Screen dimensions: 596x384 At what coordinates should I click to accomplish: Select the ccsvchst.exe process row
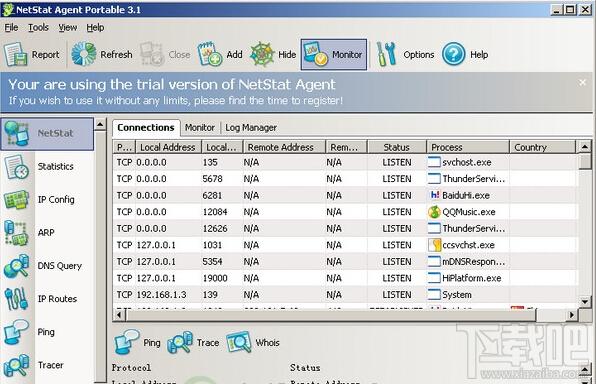(346, 245)
